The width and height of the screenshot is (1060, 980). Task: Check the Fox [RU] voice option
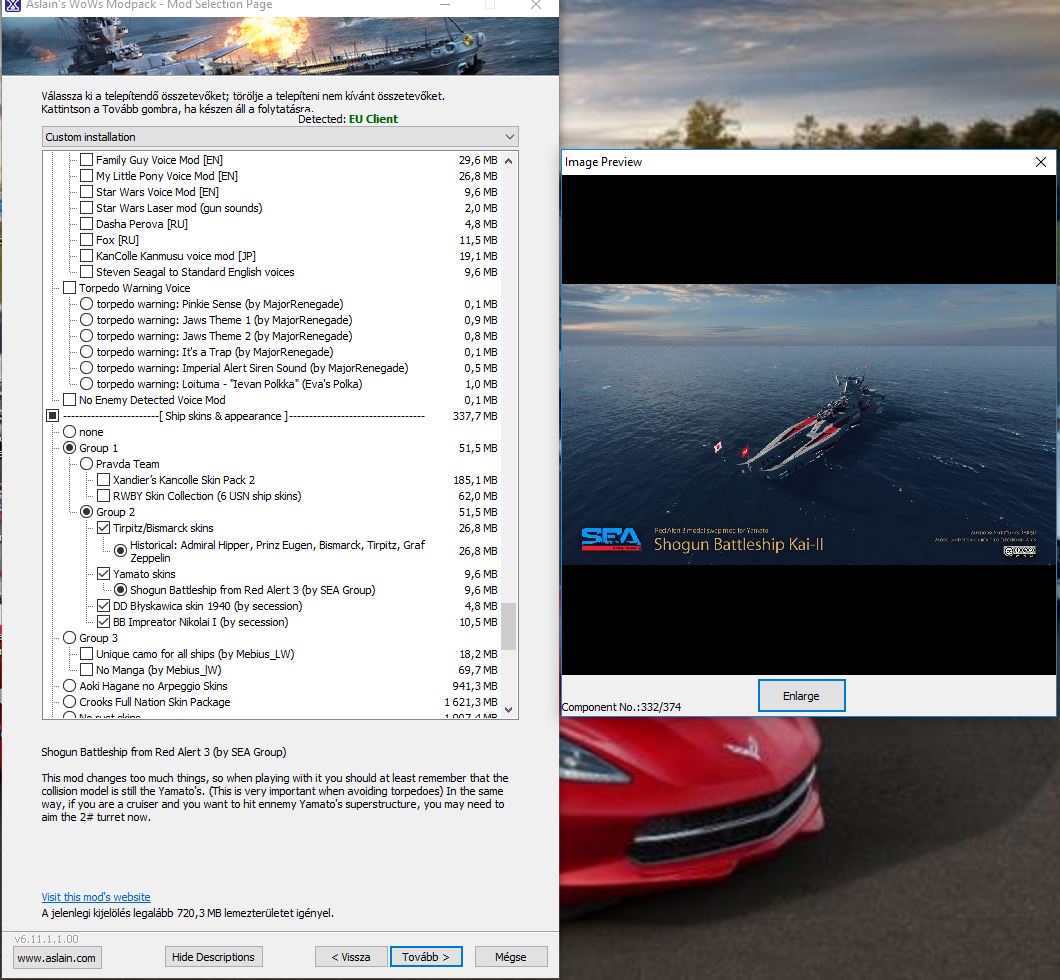tap(87, 240)
